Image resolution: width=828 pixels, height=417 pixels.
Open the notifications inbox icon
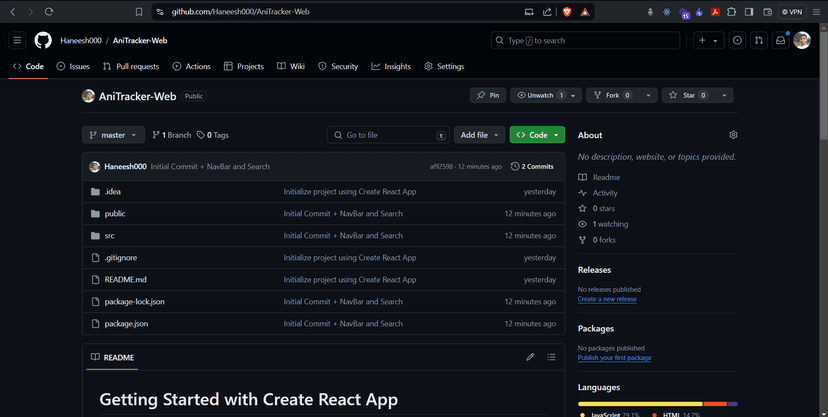tap(781, 40)
